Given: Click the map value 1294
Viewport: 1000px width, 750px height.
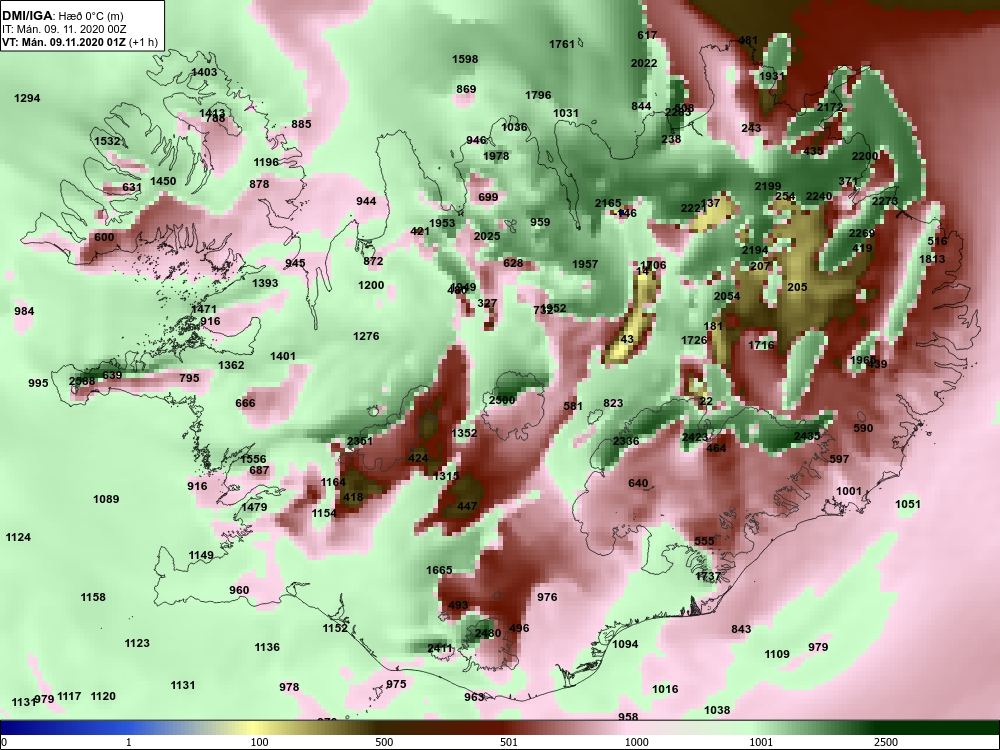Looking at the screenshot, I should [27, 98].
